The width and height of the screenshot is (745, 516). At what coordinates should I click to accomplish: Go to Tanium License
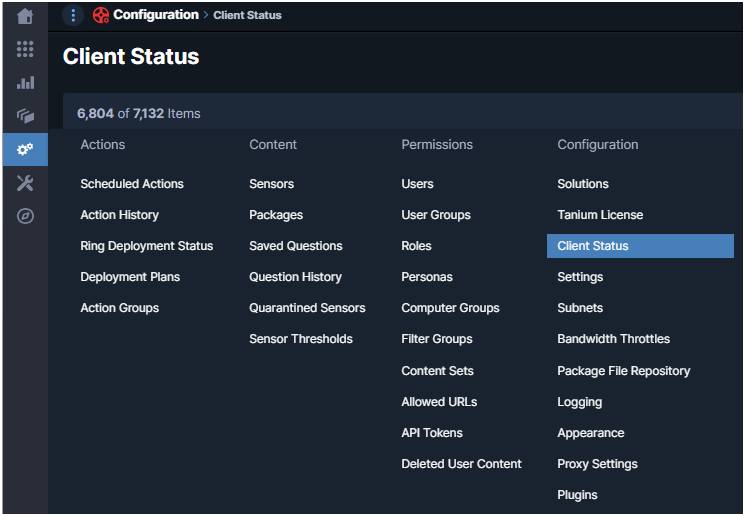pos(600,215)
